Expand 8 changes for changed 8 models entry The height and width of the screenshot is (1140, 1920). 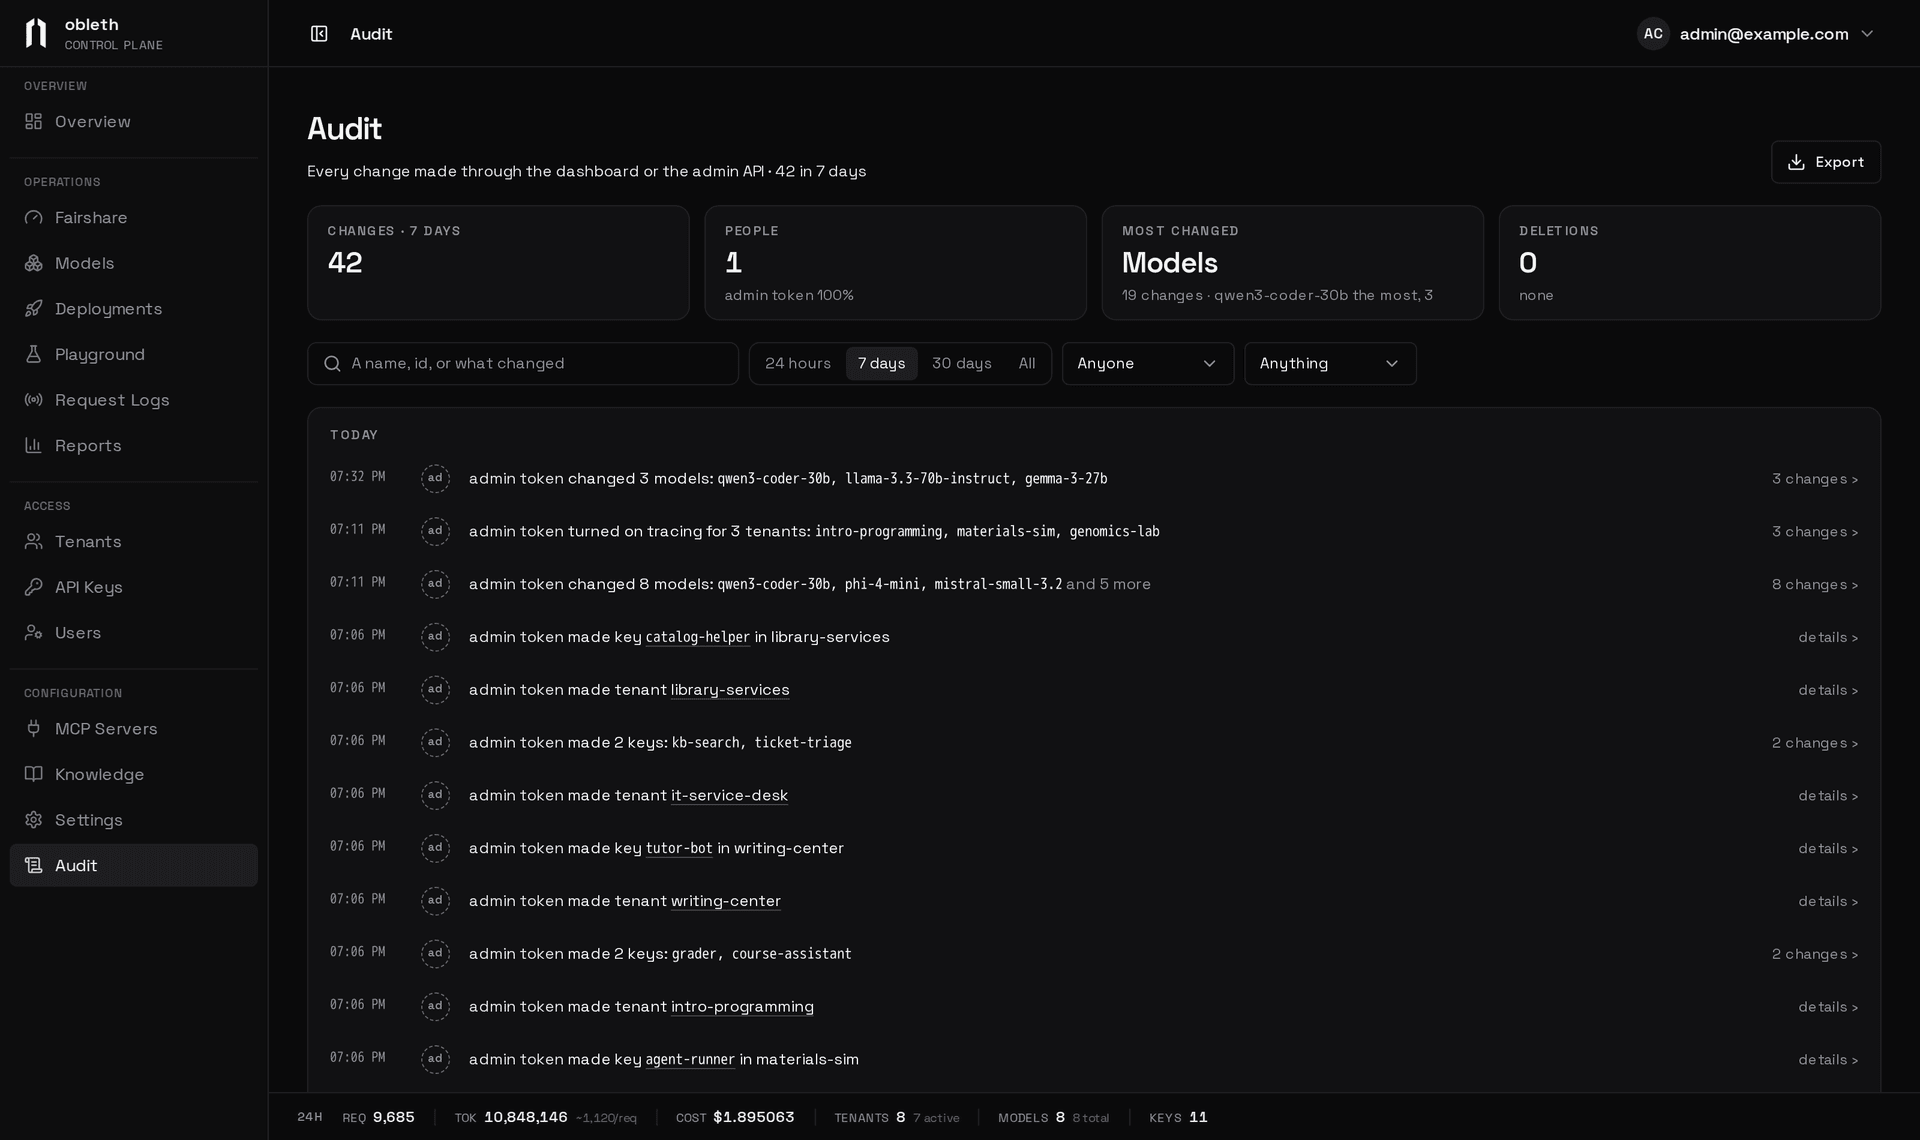1815,585
